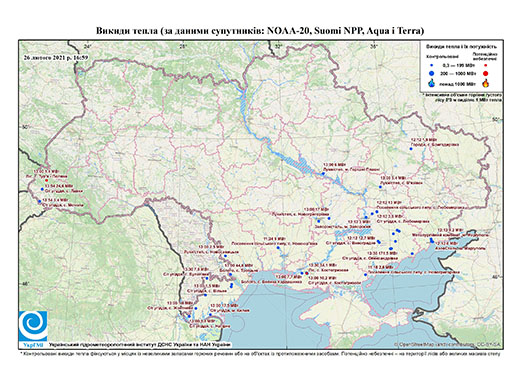The width and height of the screenshot is (520, 368).
Task: Click small blue dot legend marker
Action: pyautogui.click(x=431, y=66)
